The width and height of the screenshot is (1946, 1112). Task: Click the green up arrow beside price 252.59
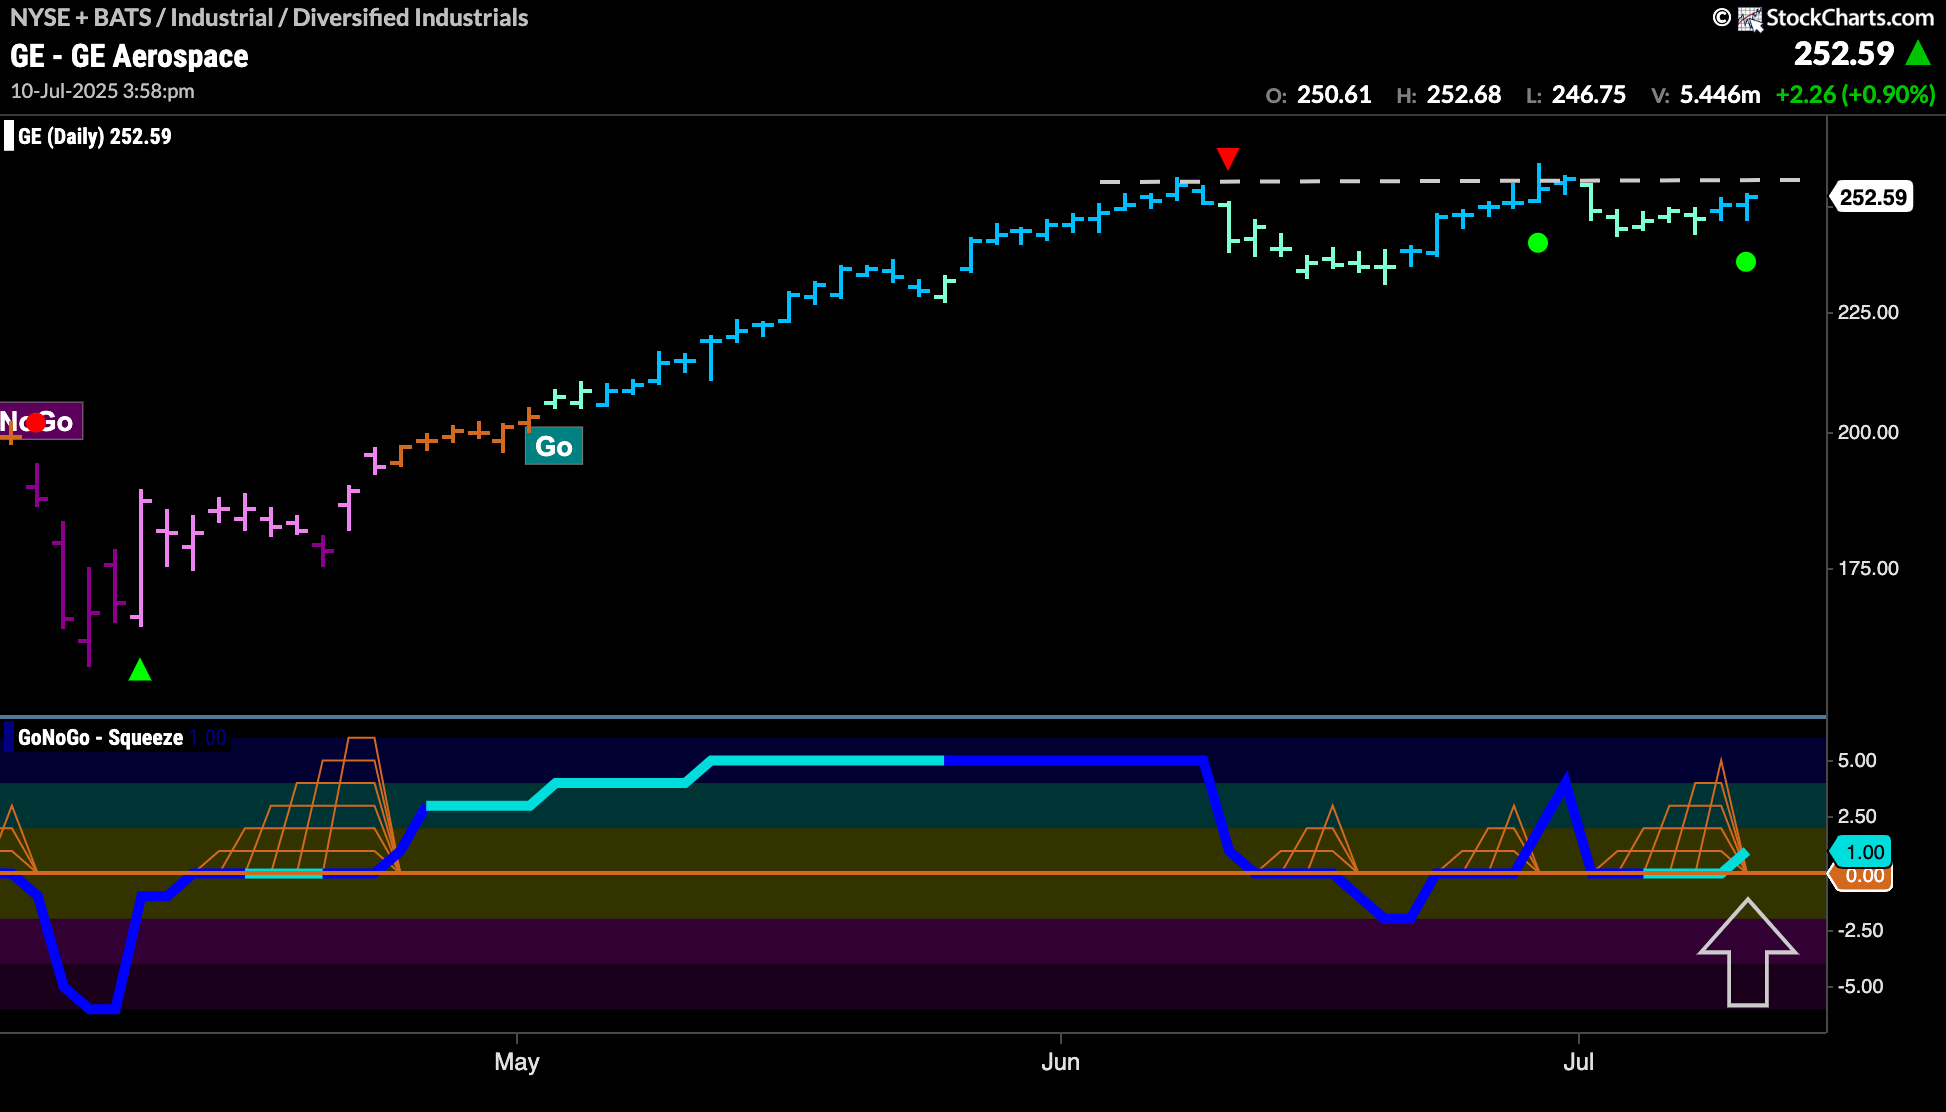click(1918, 52)
